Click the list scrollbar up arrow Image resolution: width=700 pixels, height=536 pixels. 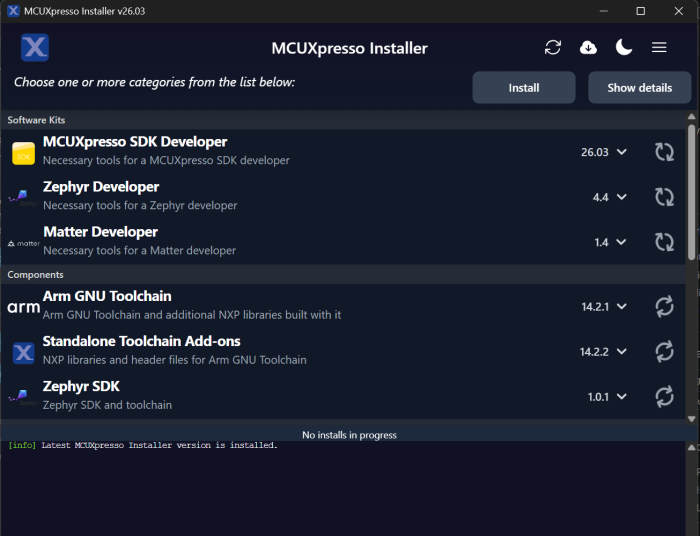point(692,116)
